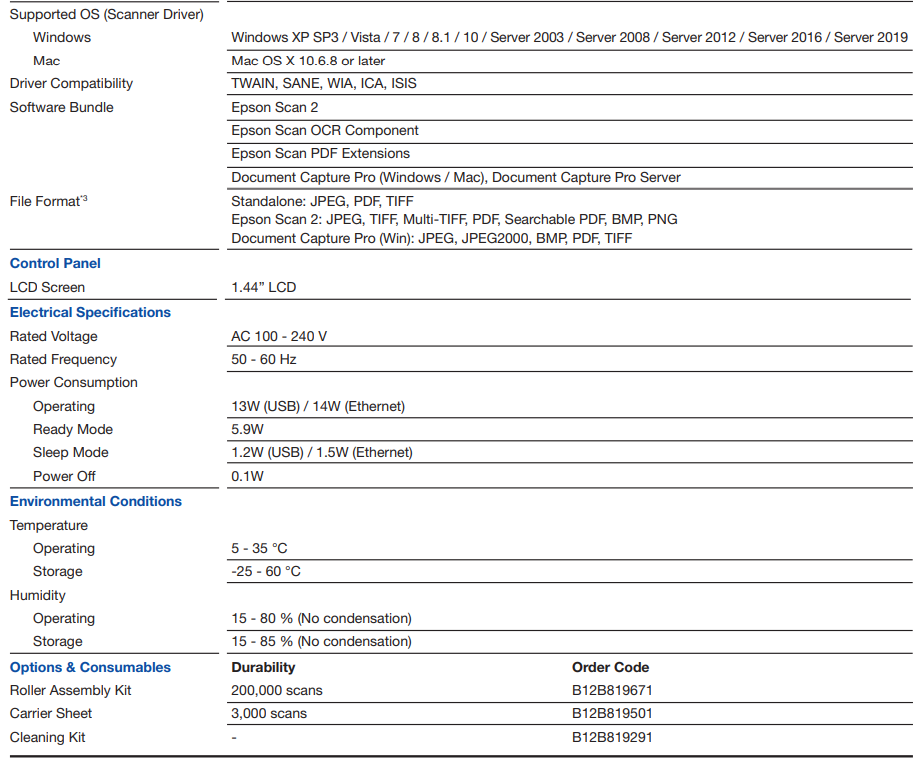923x770 pixels.
Task: Click the 1.44" LCD screen value
Action: [x=263, y=288]
